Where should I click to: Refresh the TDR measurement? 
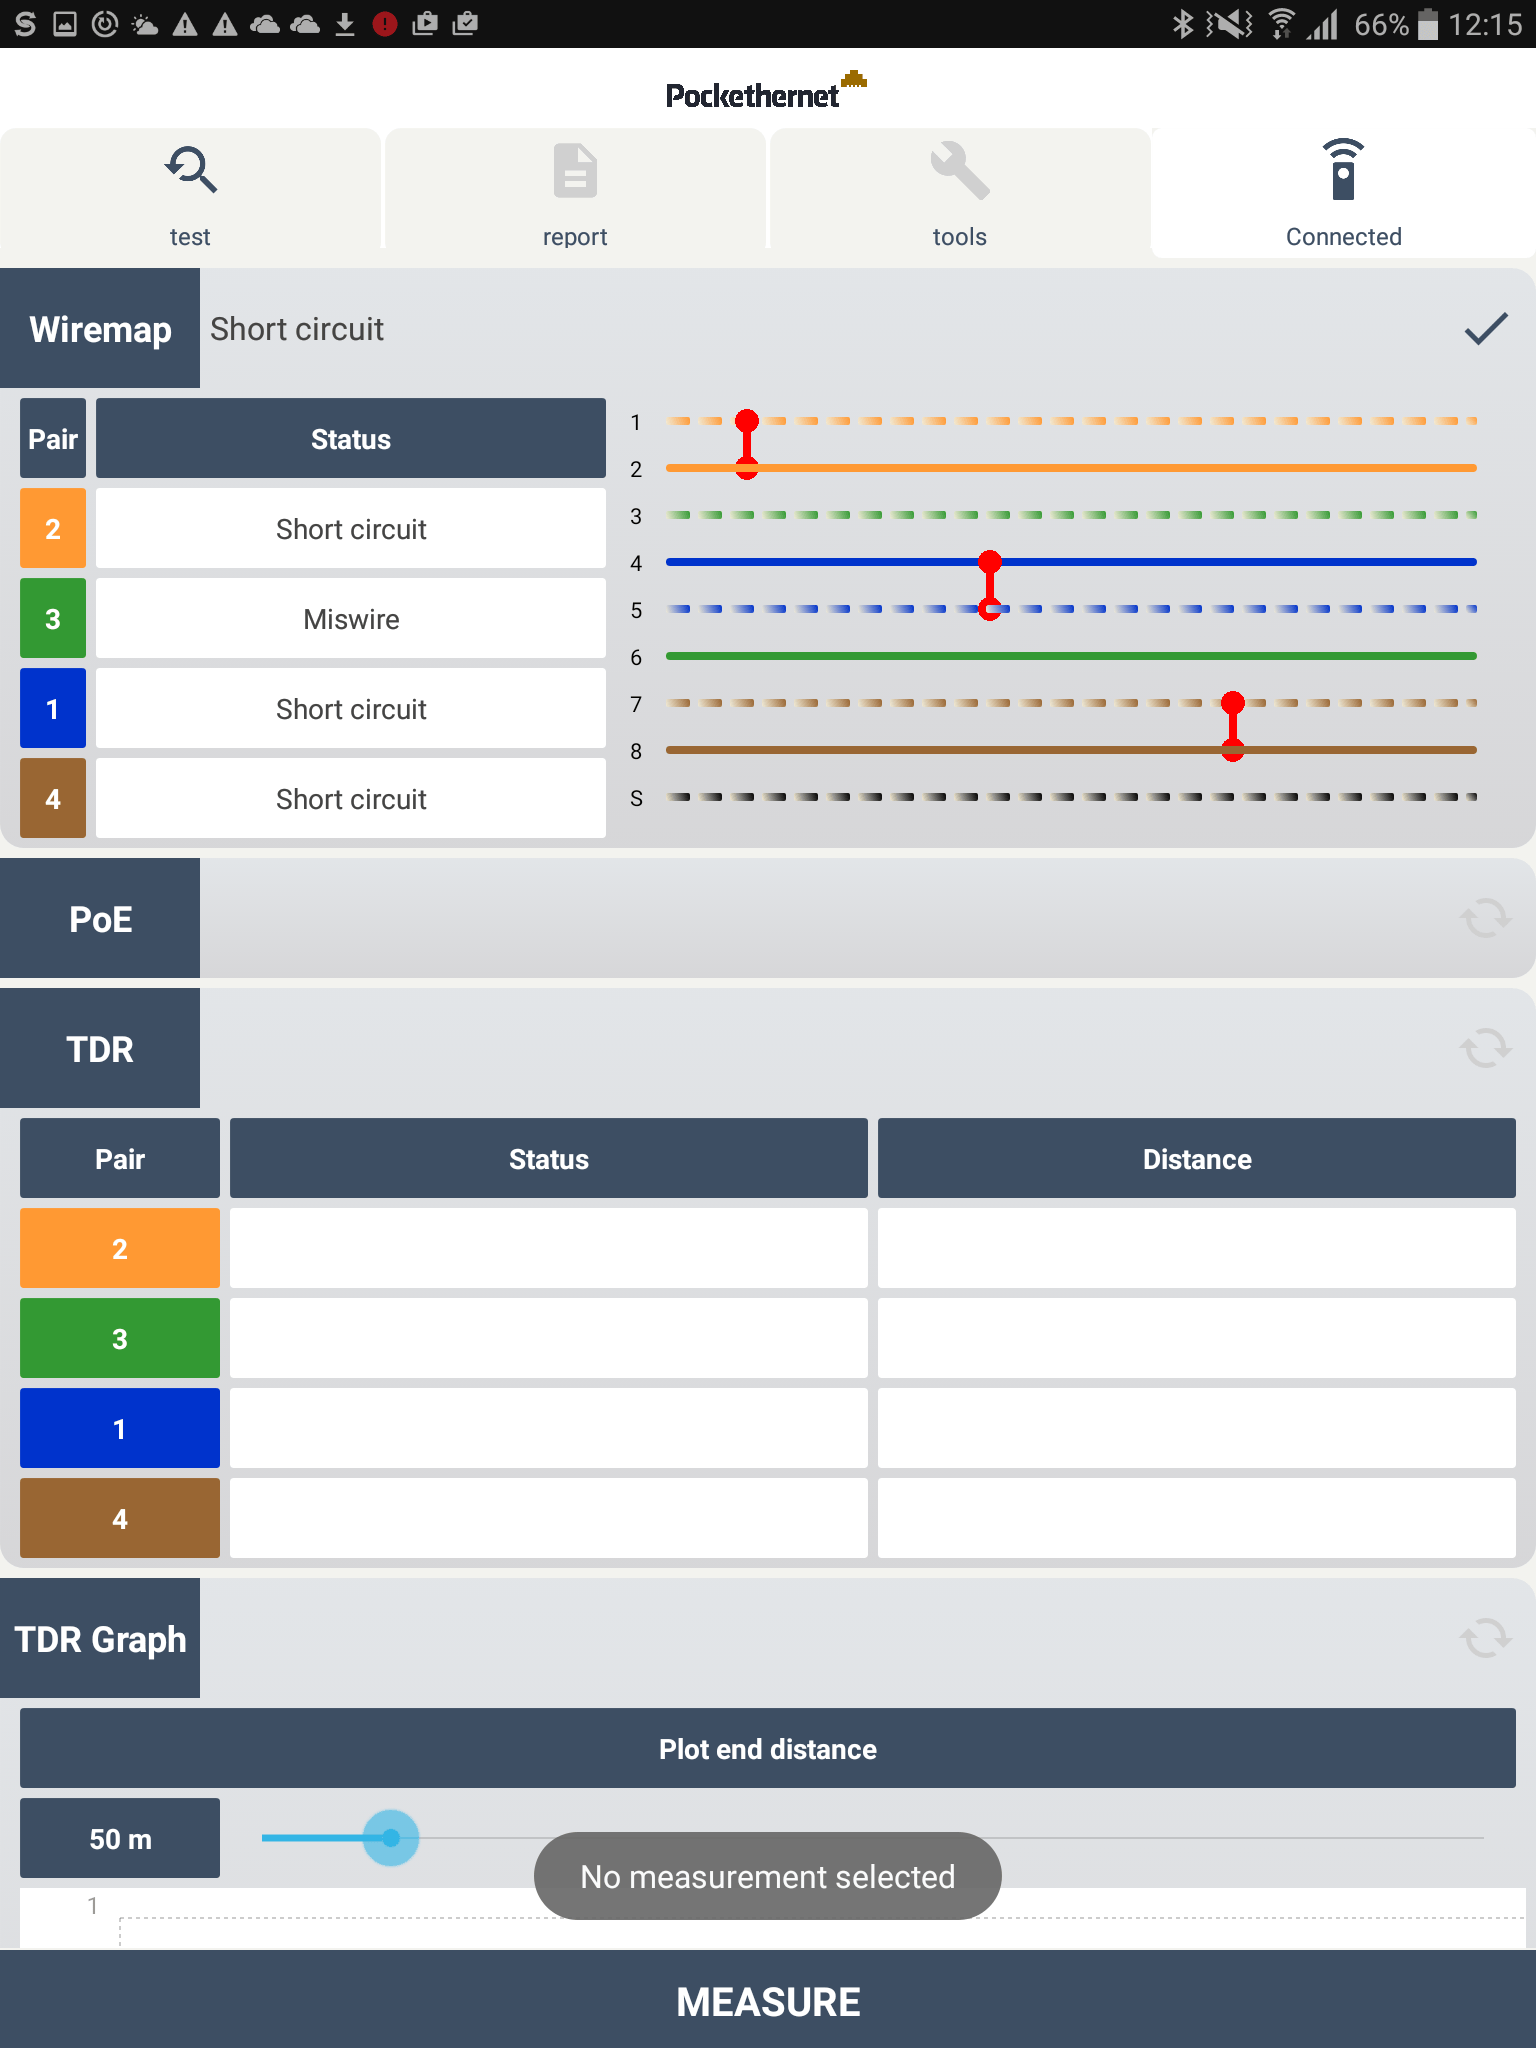tap(1485, 1048)
